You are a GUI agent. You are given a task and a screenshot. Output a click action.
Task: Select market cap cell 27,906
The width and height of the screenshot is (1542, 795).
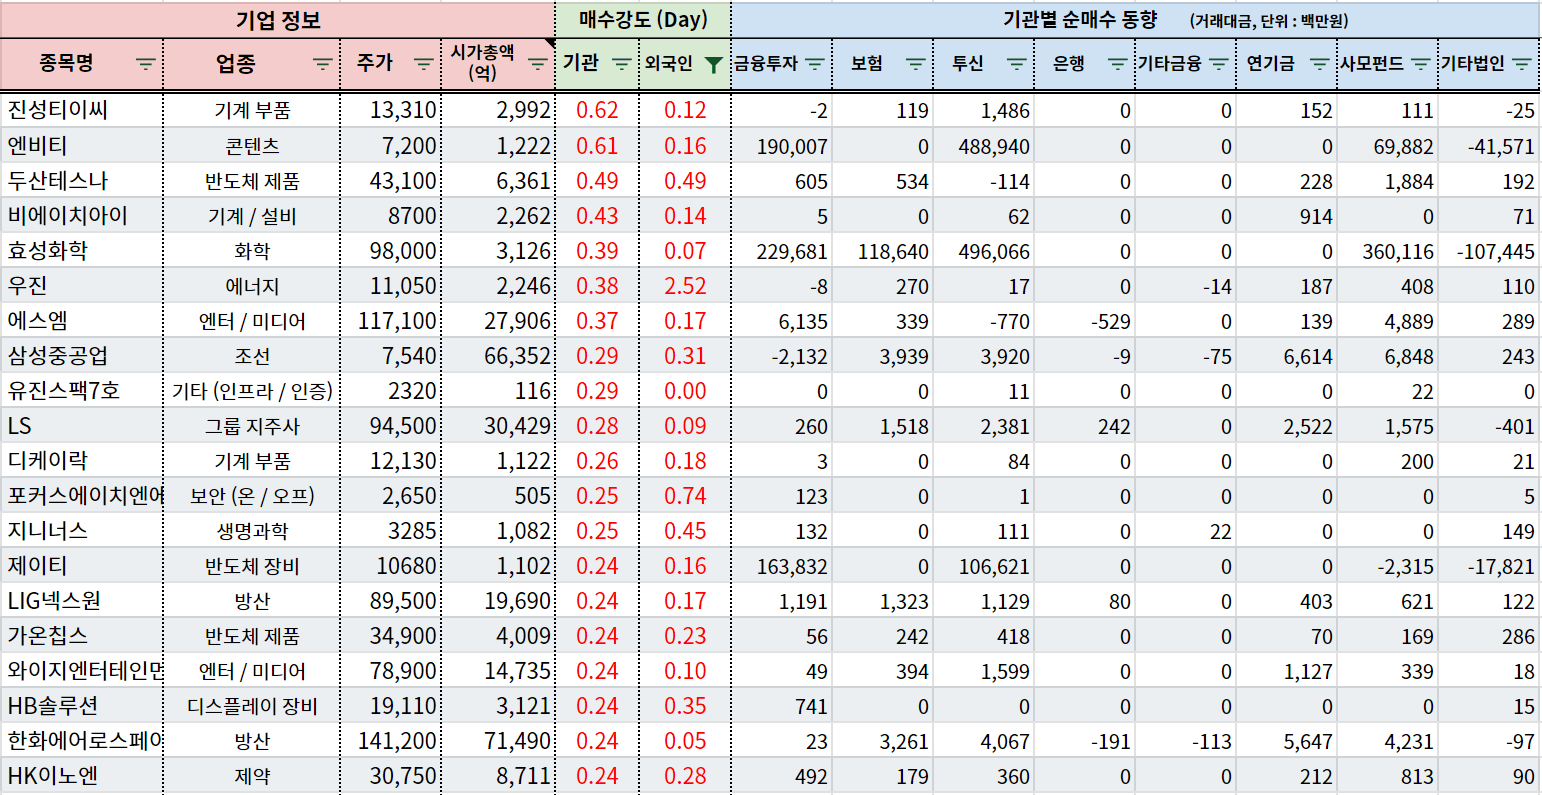[498, 320]
